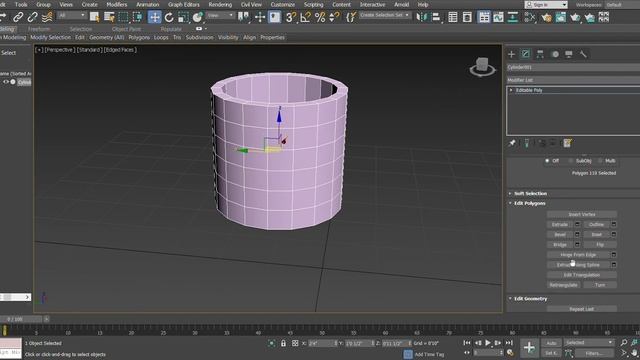Switch to the Freeform ribbon tab

coord(39,29)
